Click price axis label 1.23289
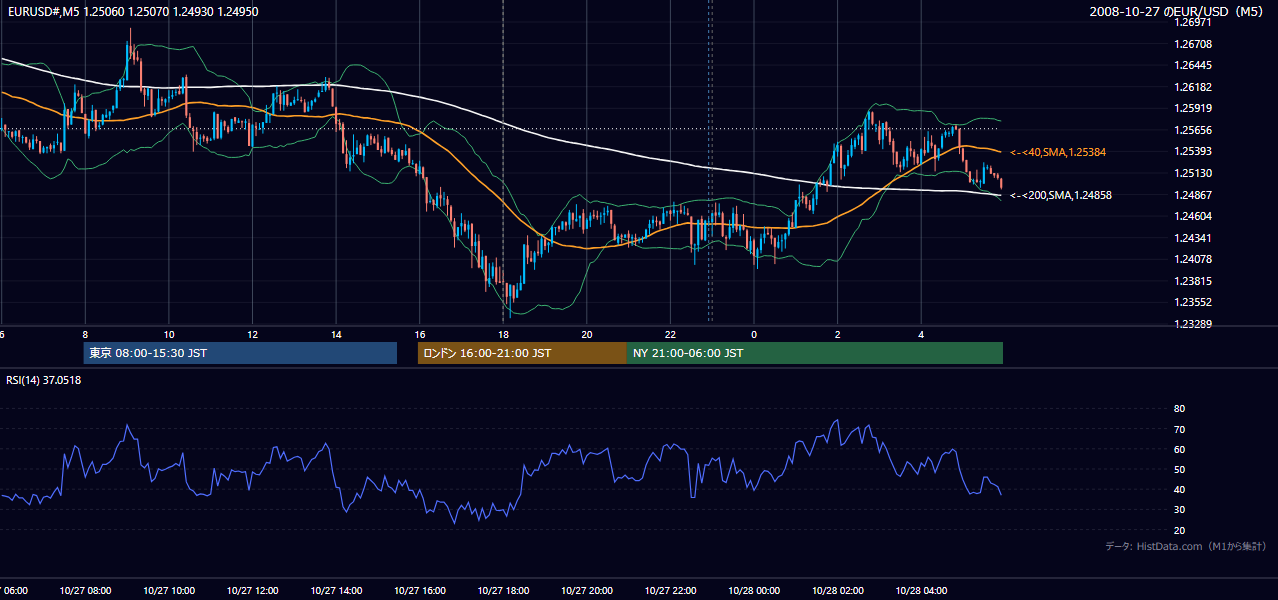The width and height of the screenshot is (1278, 600). (1192, 324)
